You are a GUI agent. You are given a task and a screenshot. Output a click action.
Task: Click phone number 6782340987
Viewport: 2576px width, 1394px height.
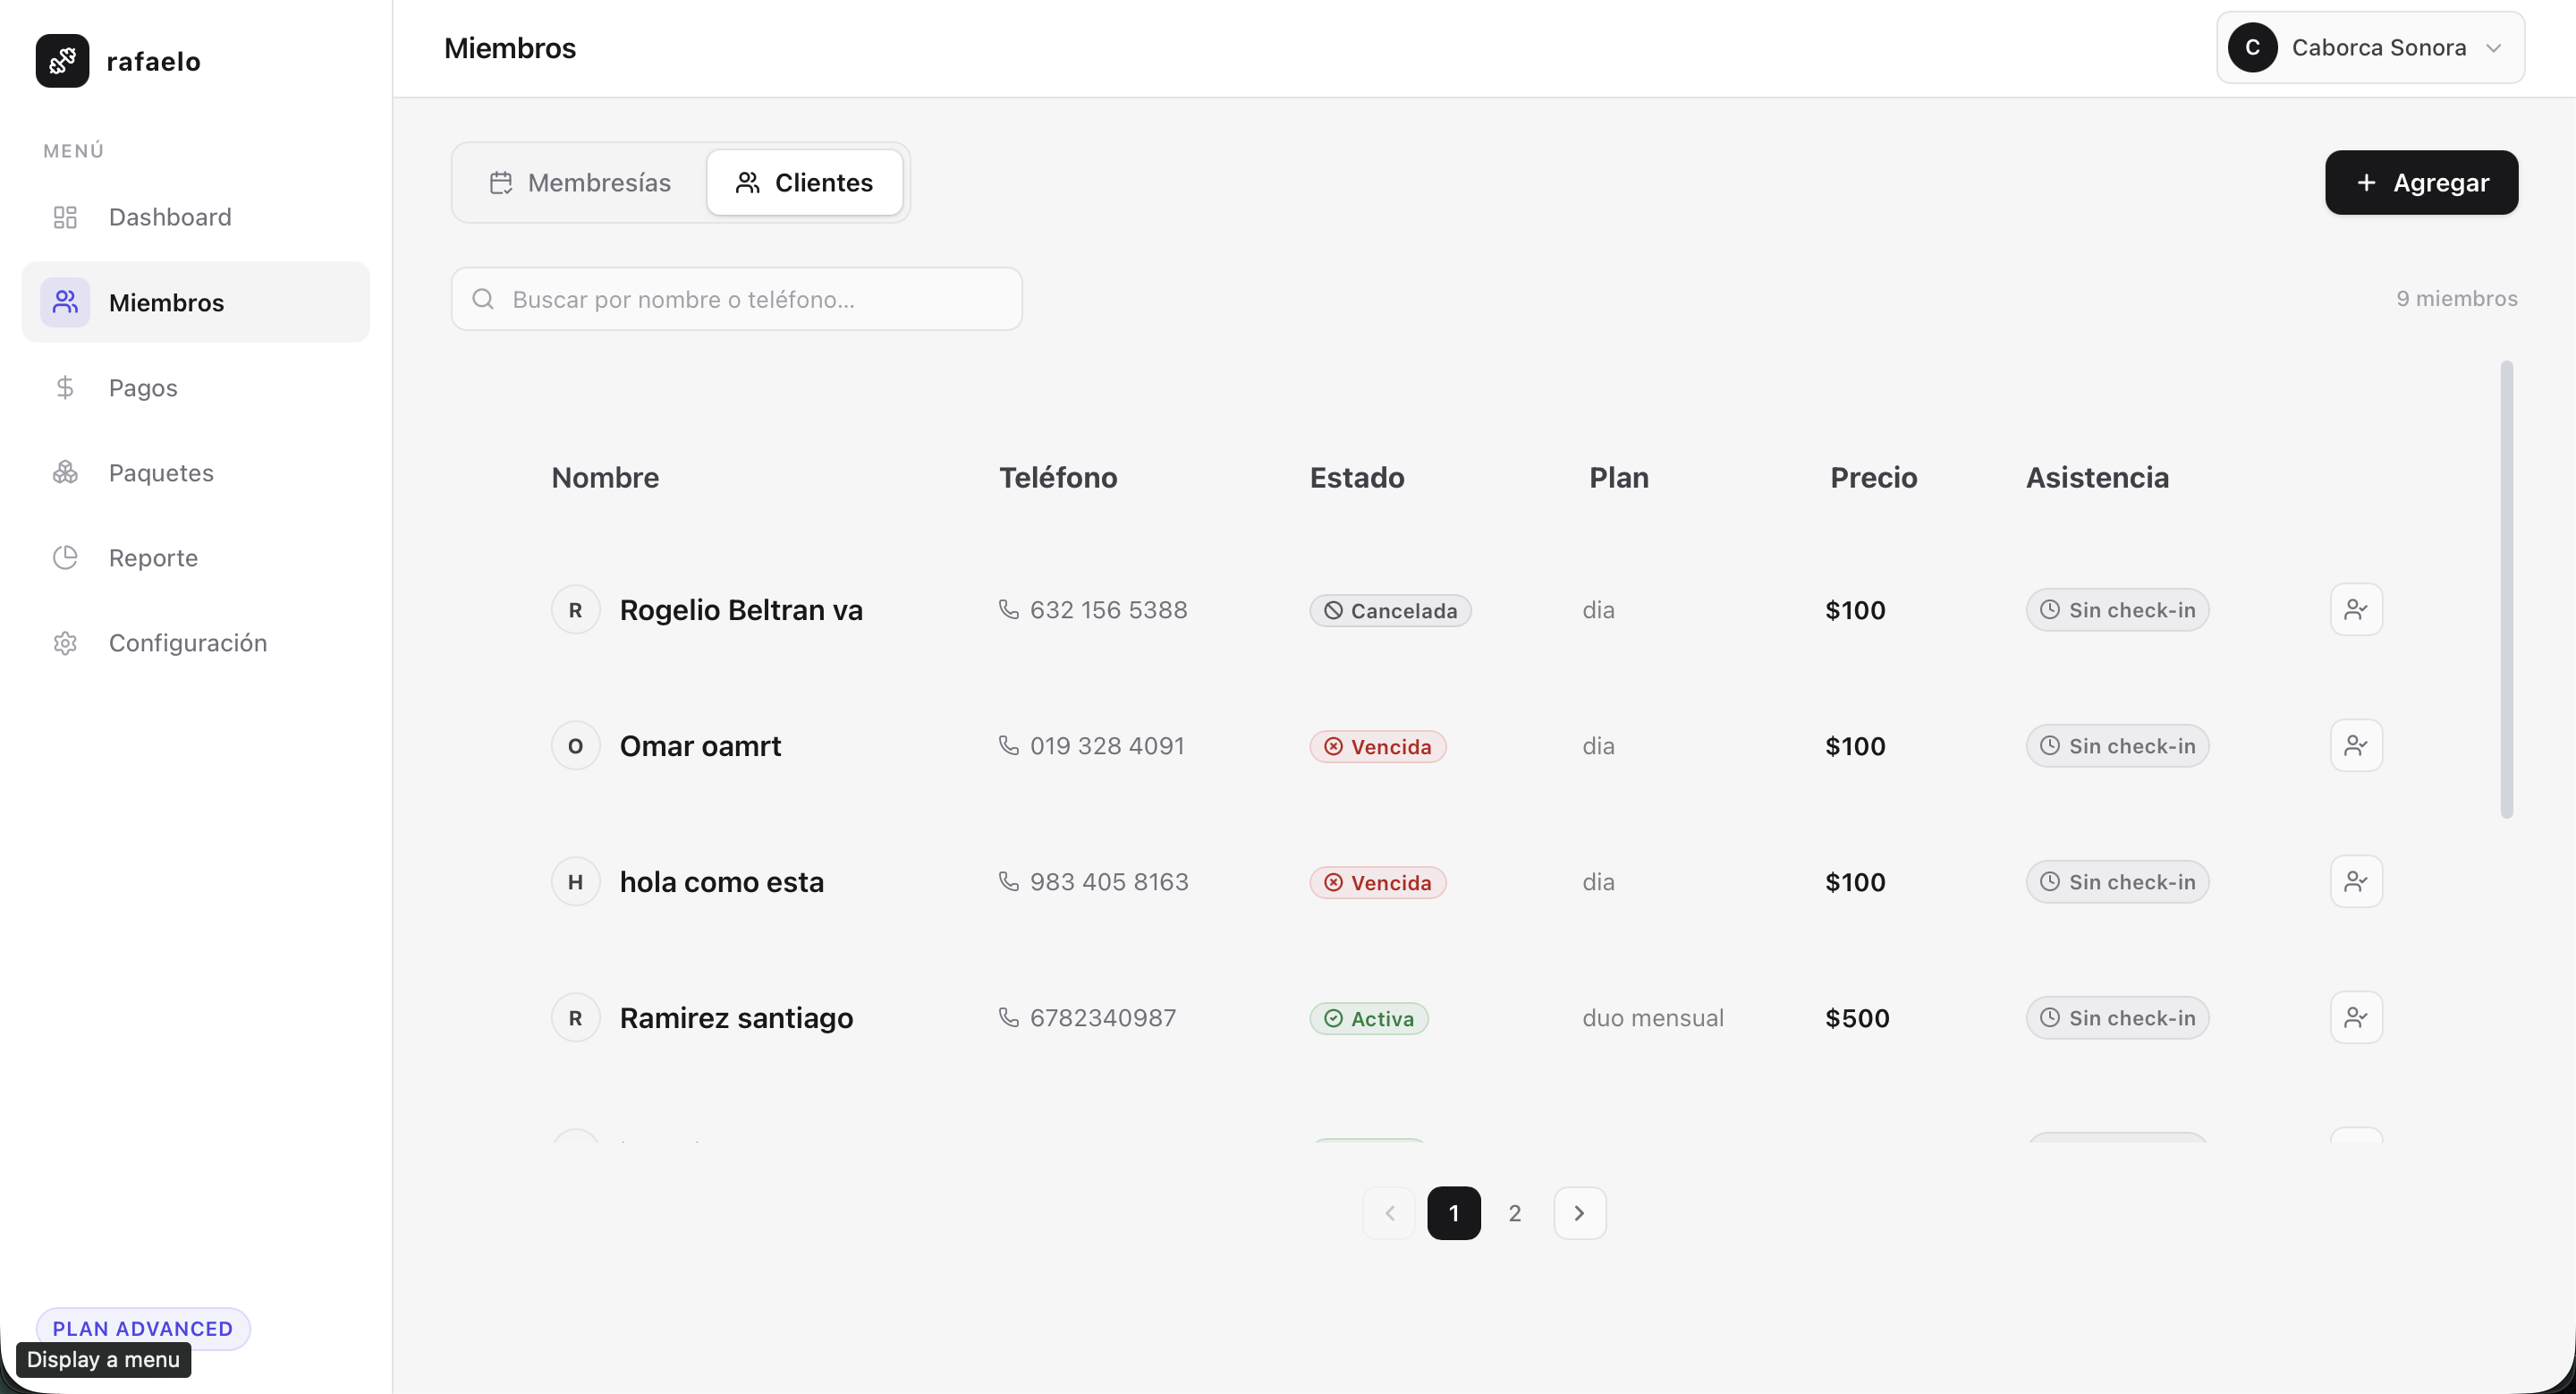[1103, 1018]
